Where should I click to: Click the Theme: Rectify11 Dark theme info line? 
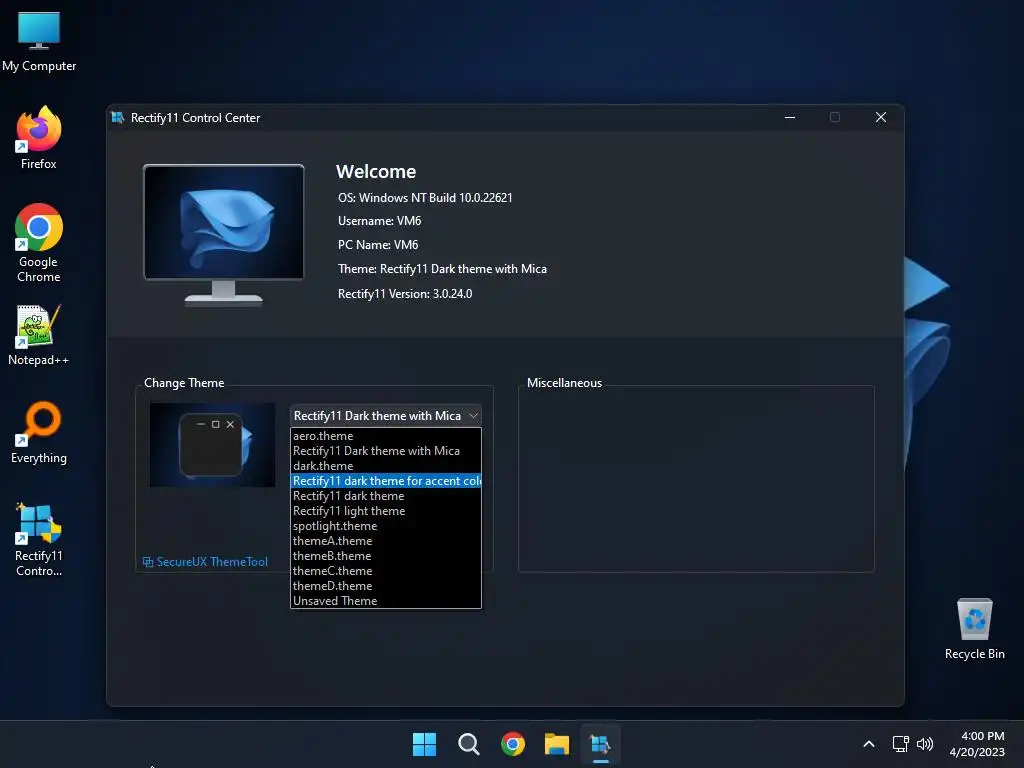pos(442,269)
